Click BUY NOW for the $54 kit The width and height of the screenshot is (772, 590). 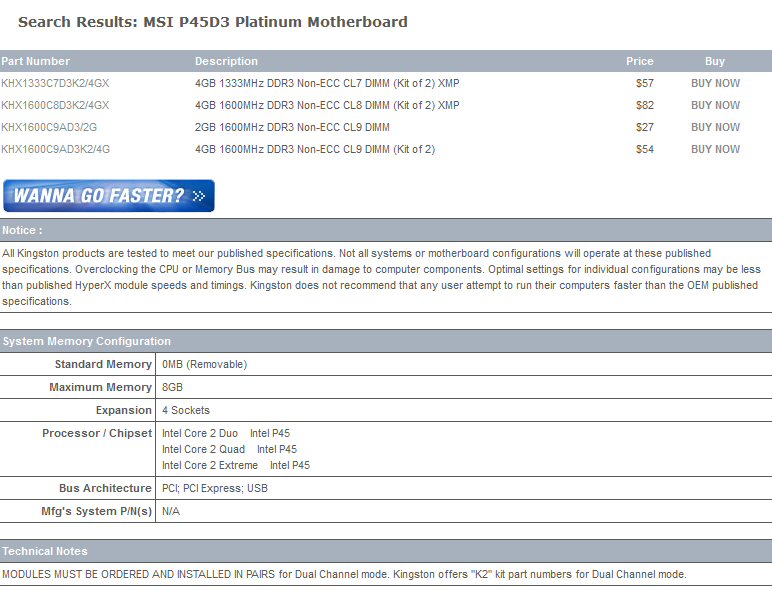coord(715,149)
